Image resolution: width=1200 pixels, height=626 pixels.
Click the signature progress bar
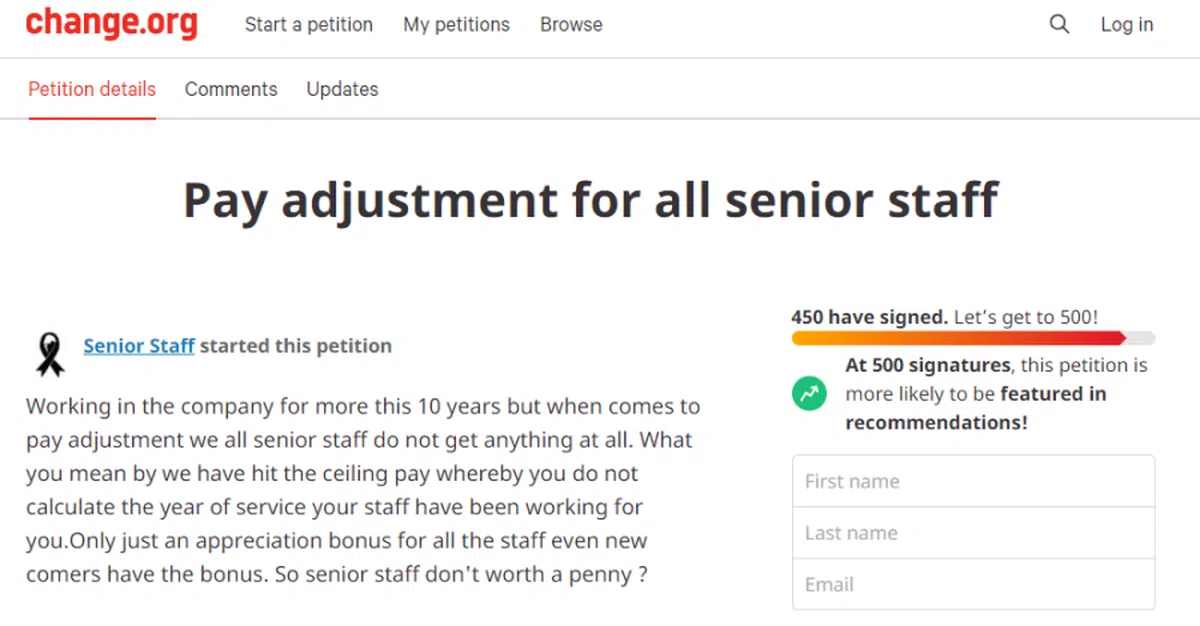tap(972, 338)
